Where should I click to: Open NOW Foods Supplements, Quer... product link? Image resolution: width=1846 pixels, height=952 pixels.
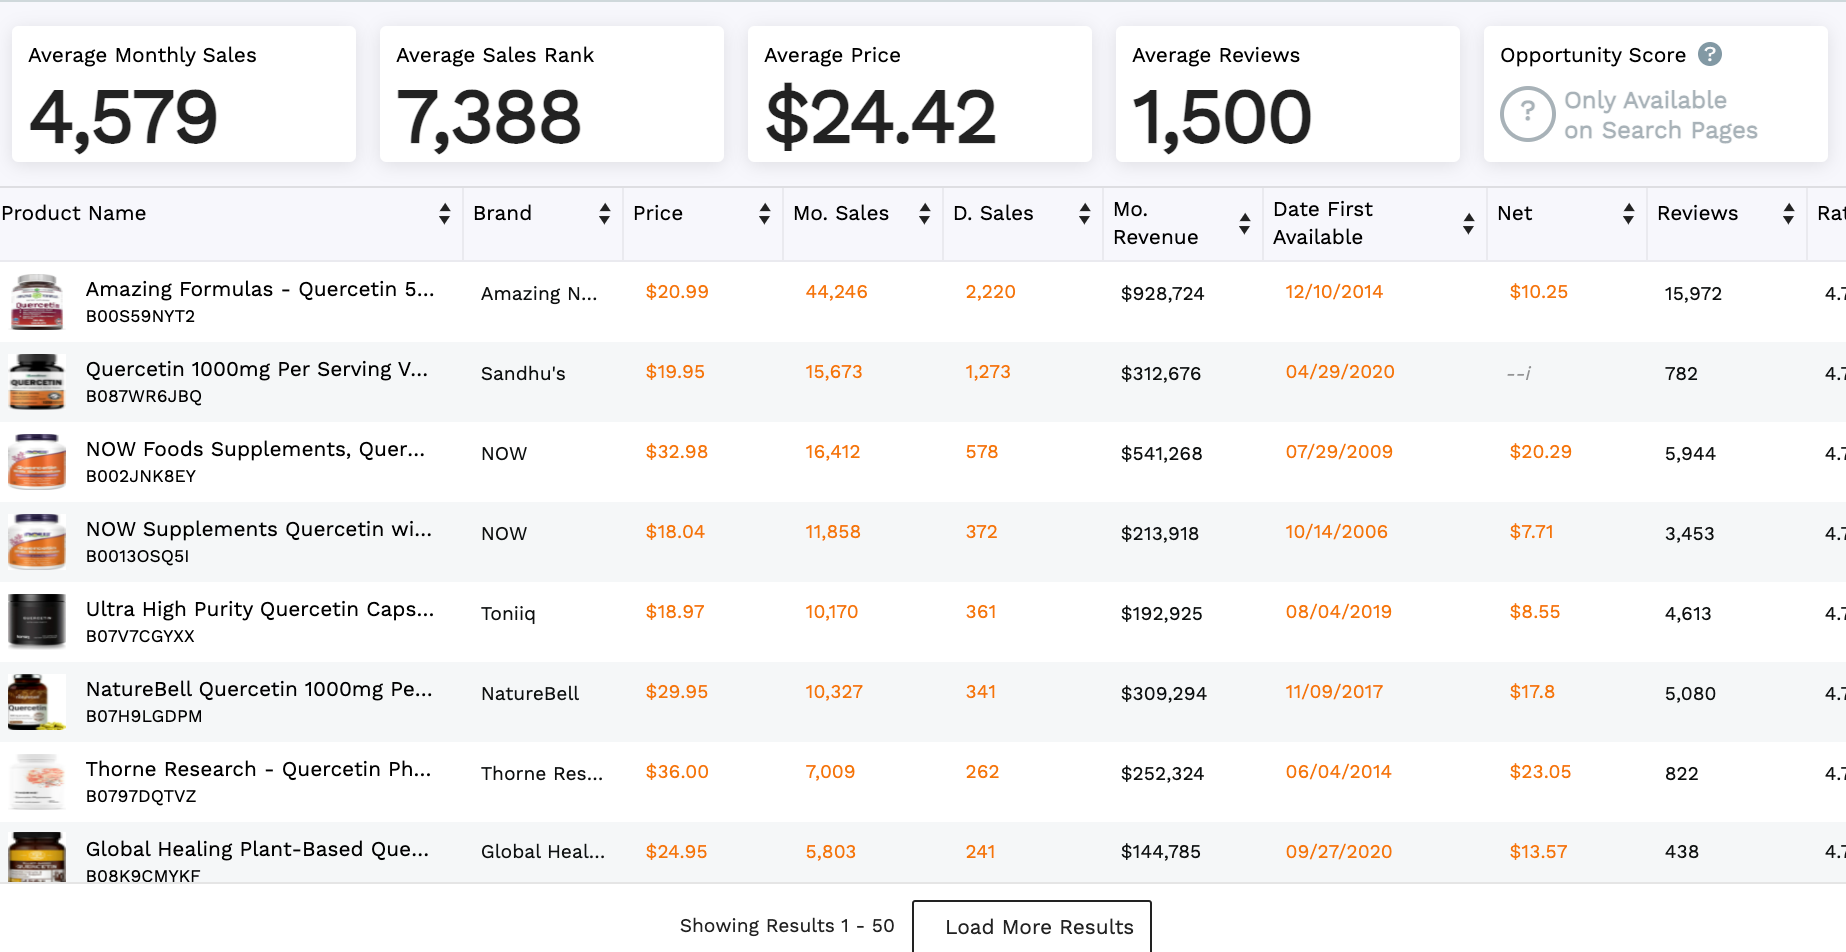click(255, 449)
